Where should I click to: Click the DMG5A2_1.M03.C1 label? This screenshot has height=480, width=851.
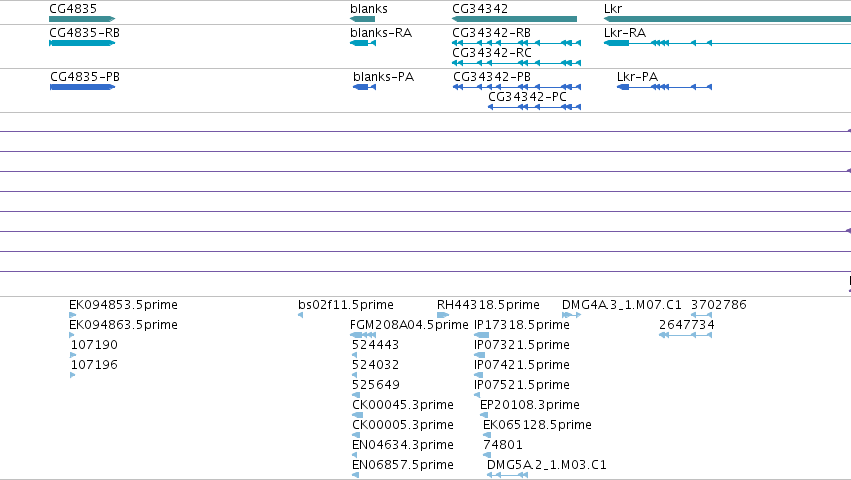point(547,465)
